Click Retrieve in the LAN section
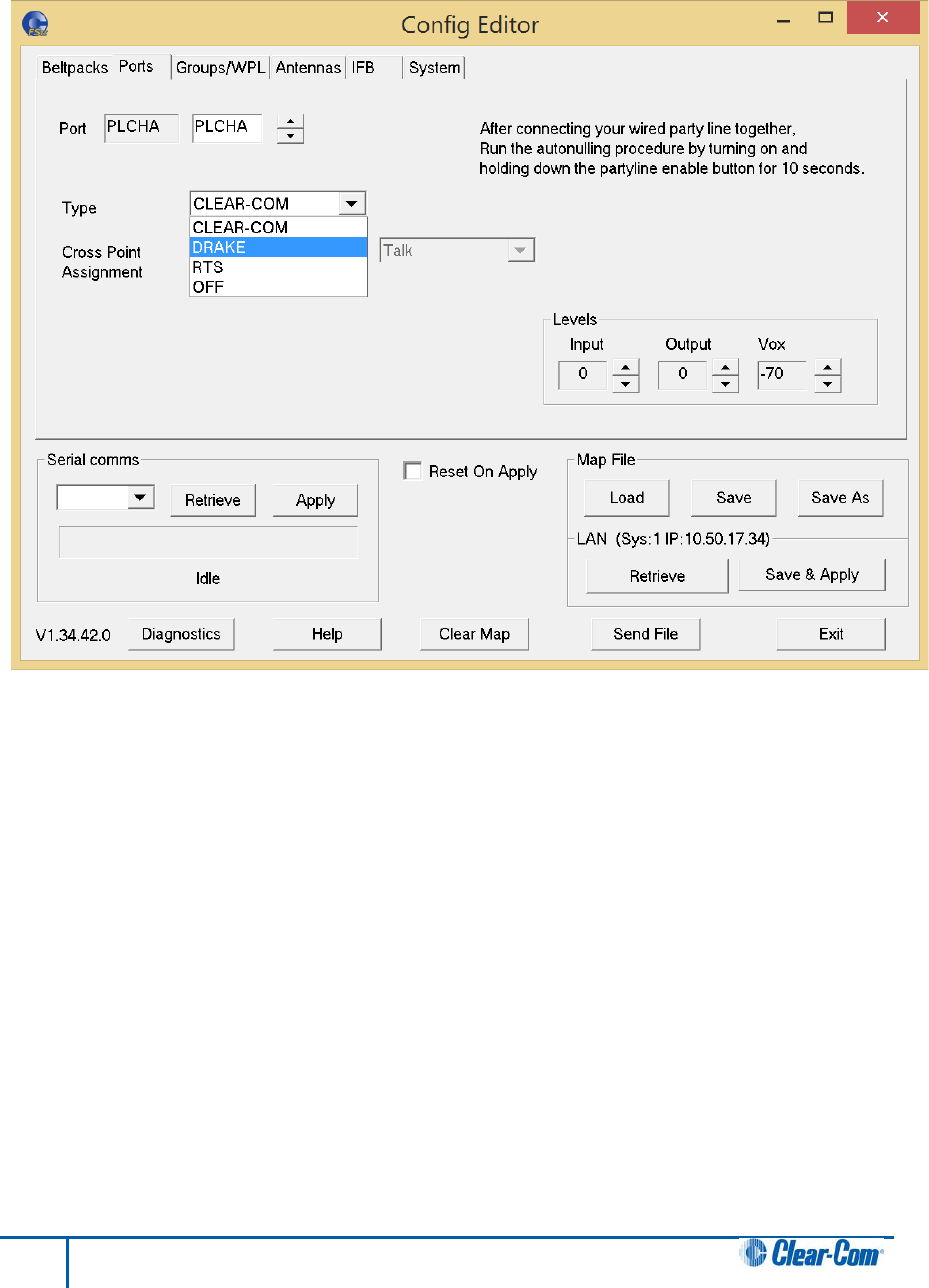This screenshot has height=1288, width=929. (x=657, y=576)
